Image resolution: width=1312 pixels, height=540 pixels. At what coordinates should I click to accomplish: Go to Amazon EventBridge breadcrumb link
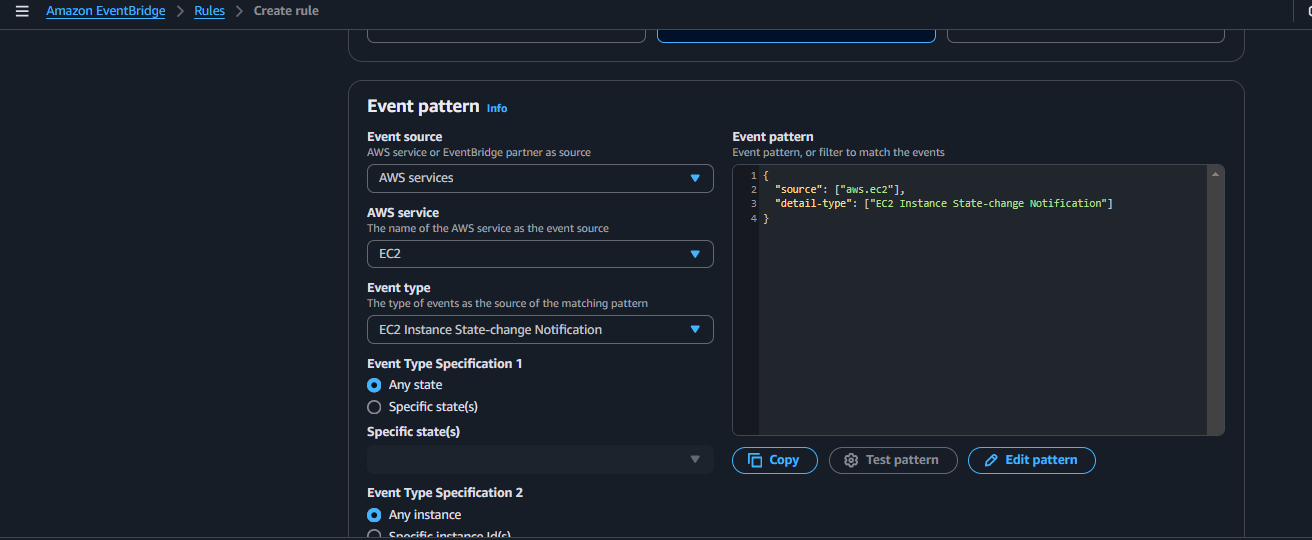click(105, 12)
